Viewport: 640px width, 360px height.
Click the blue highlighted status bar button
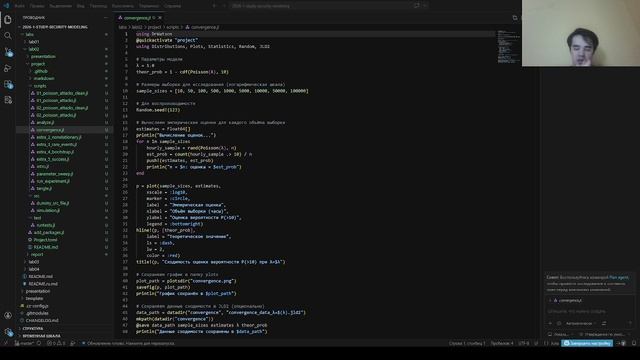(587, 343)
